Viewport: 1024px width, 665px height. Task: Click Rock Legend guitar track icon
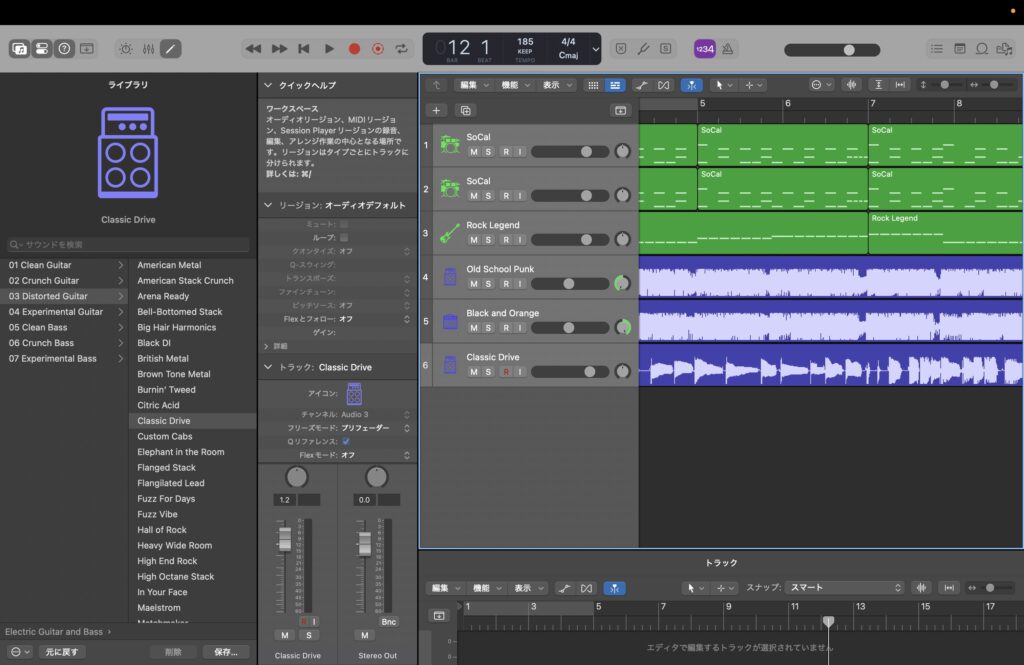(x=450, y=233)
